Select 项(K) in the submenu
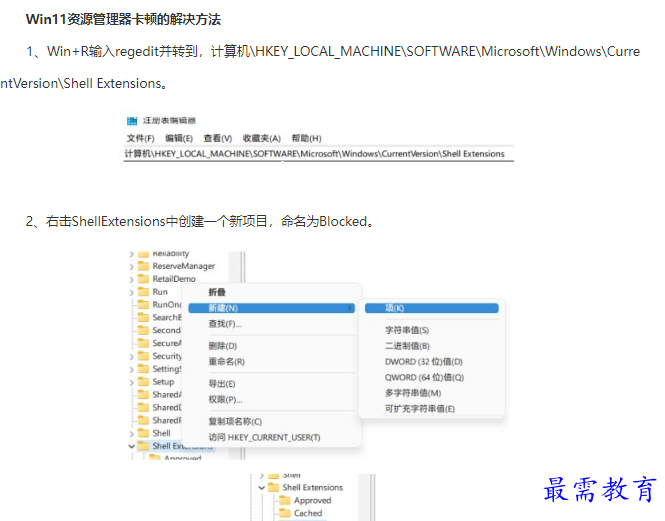This screenshot has height=521, width=665. pos(432,308)
